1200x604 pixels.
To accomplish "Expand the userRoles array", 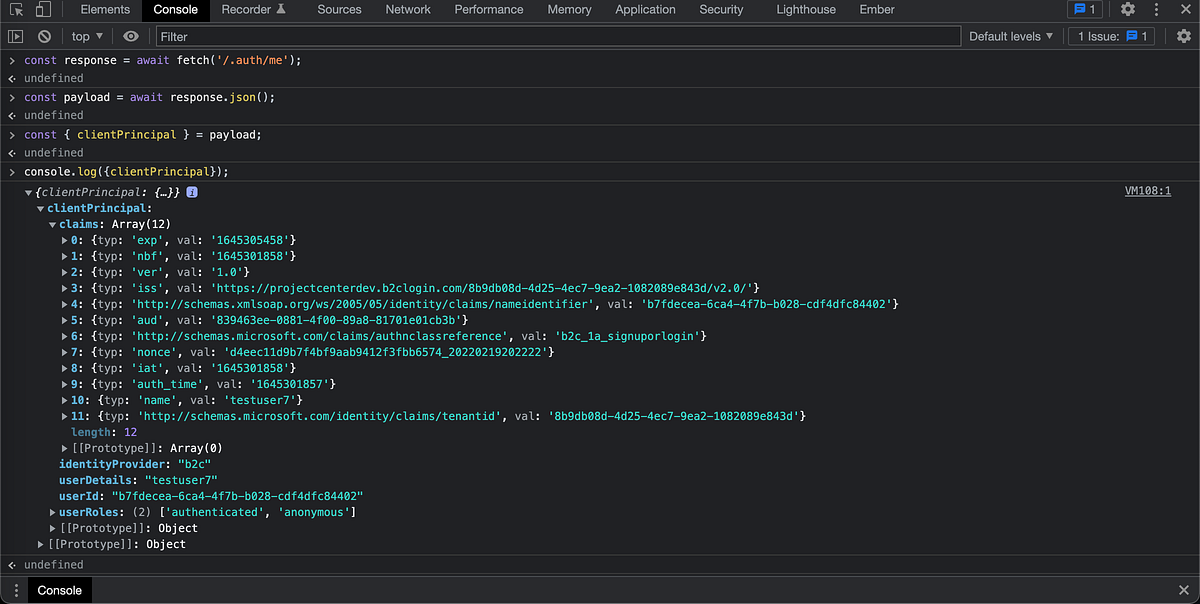I will pyautogui.click(x=52, y=511).
